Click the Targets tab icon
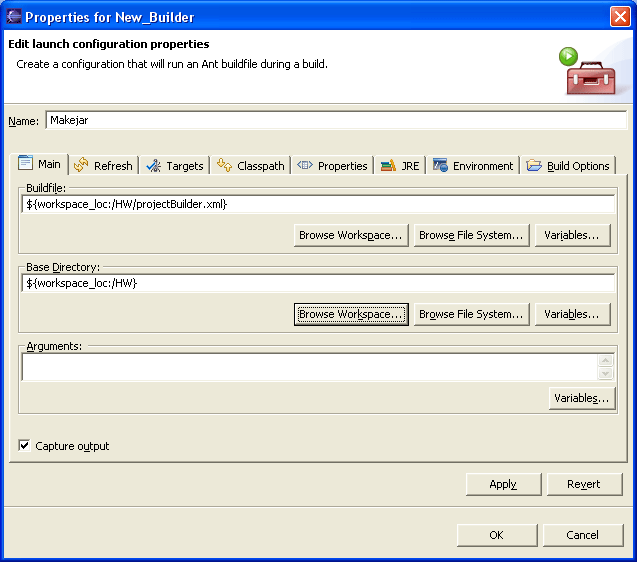 154,165
